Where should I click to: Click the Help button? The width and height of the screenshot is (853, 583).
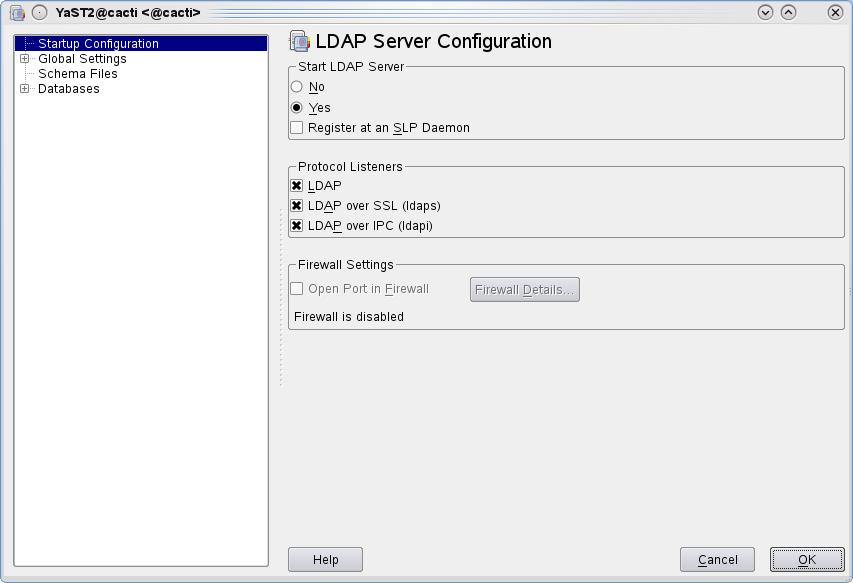point(325,559)
